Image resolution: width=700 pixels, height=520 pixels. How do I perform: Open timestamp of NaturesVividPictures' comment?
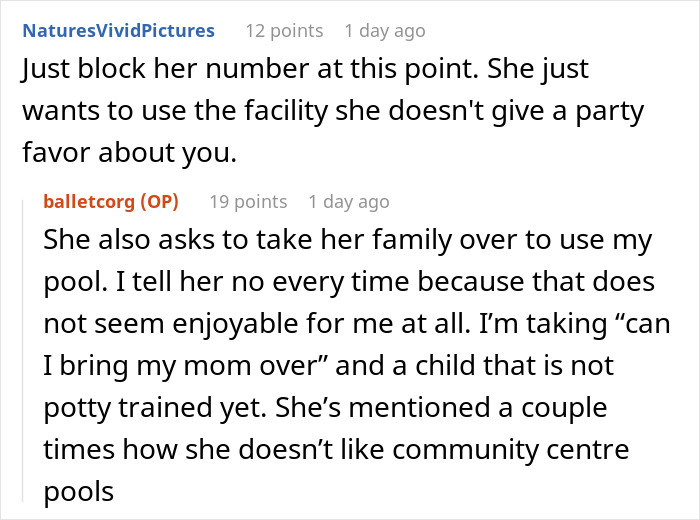click(384, 30)
